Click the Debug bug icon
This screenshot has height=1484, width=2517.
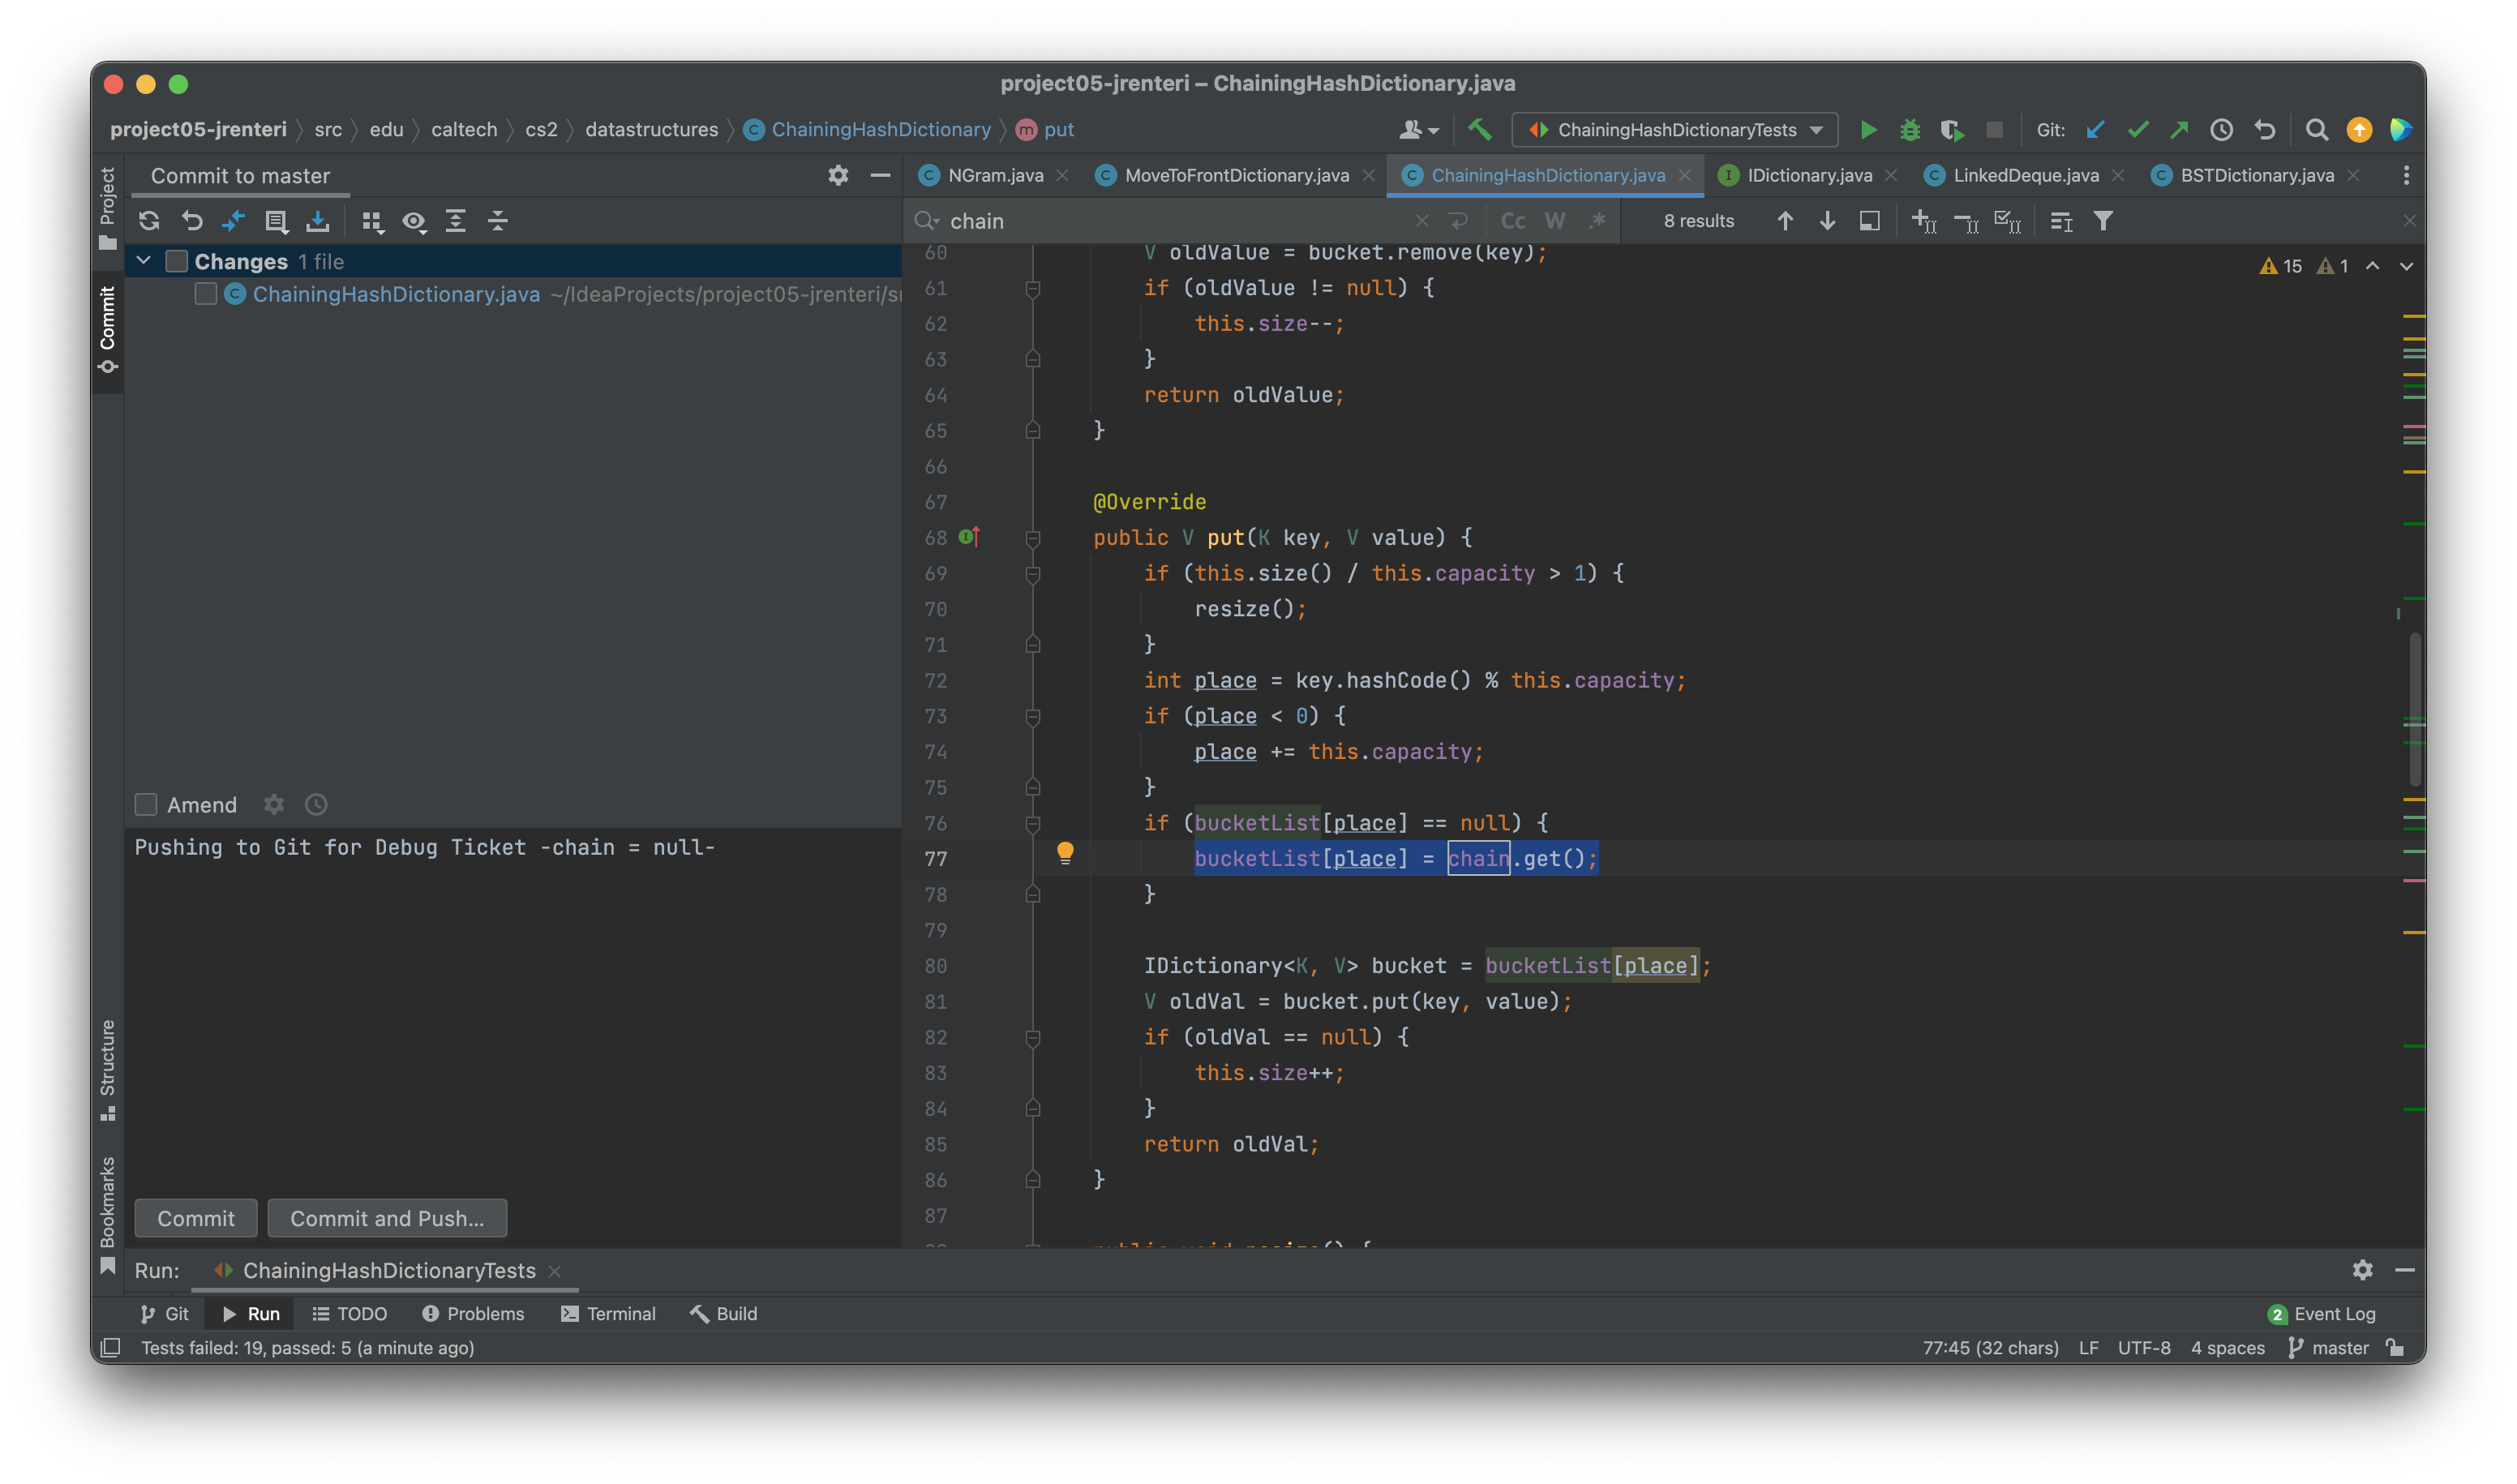coord(1909,130)
